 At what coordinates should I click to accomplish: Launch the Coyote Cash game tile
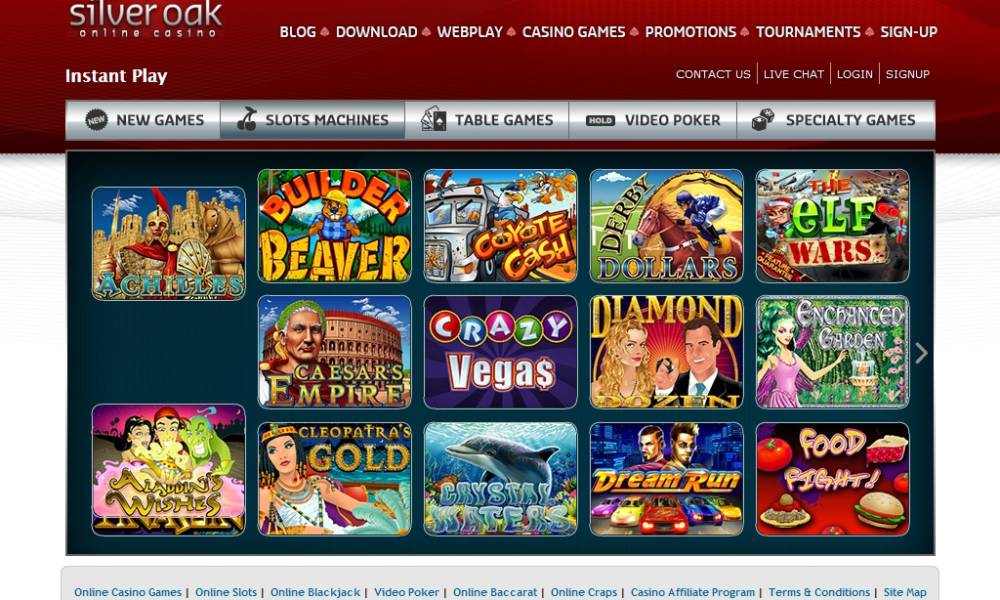pyautogui.click(x=501, y=226)
